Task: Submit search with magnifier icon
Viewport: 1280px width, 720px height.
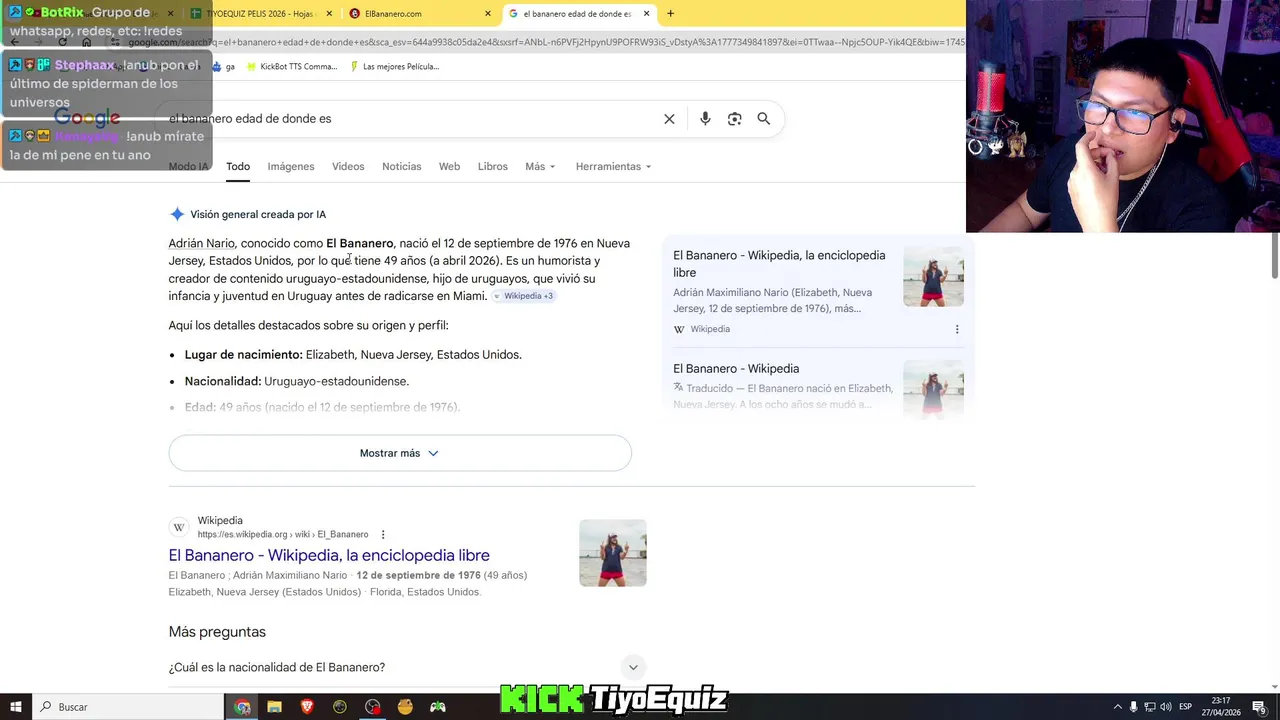Action: tap(764, 119)
